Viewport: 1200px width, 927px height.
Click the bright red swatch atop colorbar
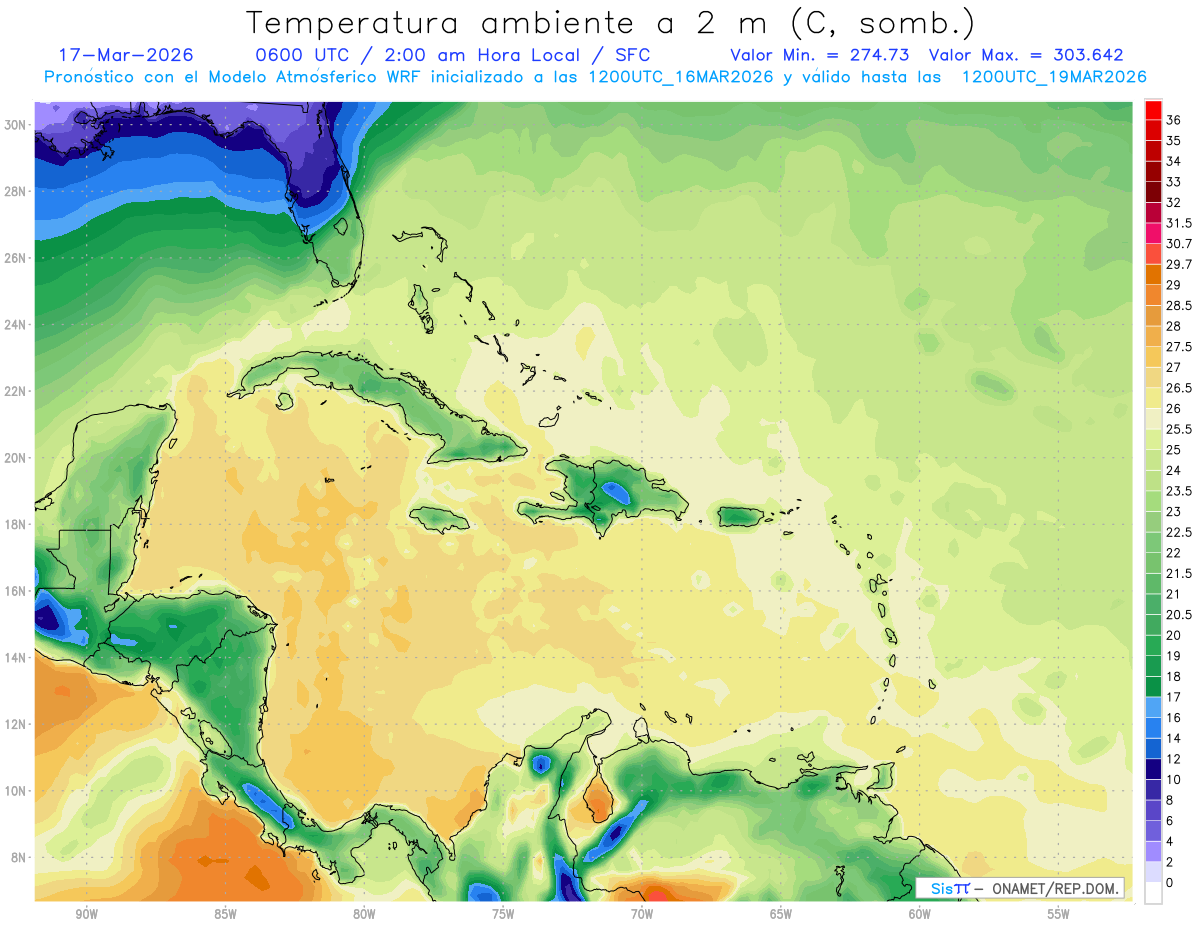(x=1153, y=111)
